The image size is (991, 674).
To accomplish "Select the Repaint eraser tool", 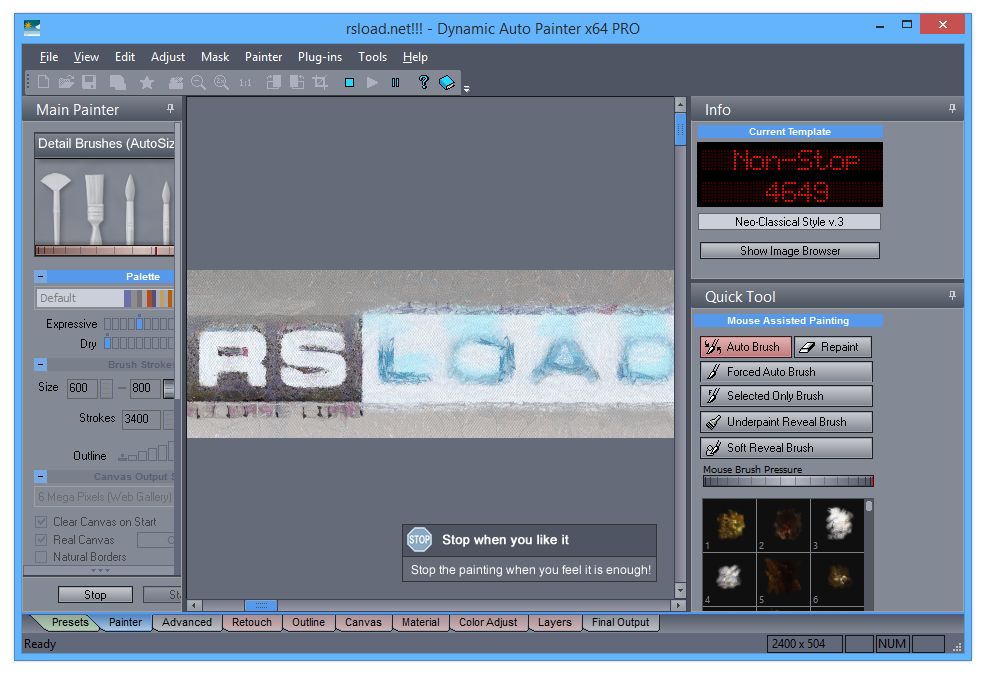I will 832,347.
